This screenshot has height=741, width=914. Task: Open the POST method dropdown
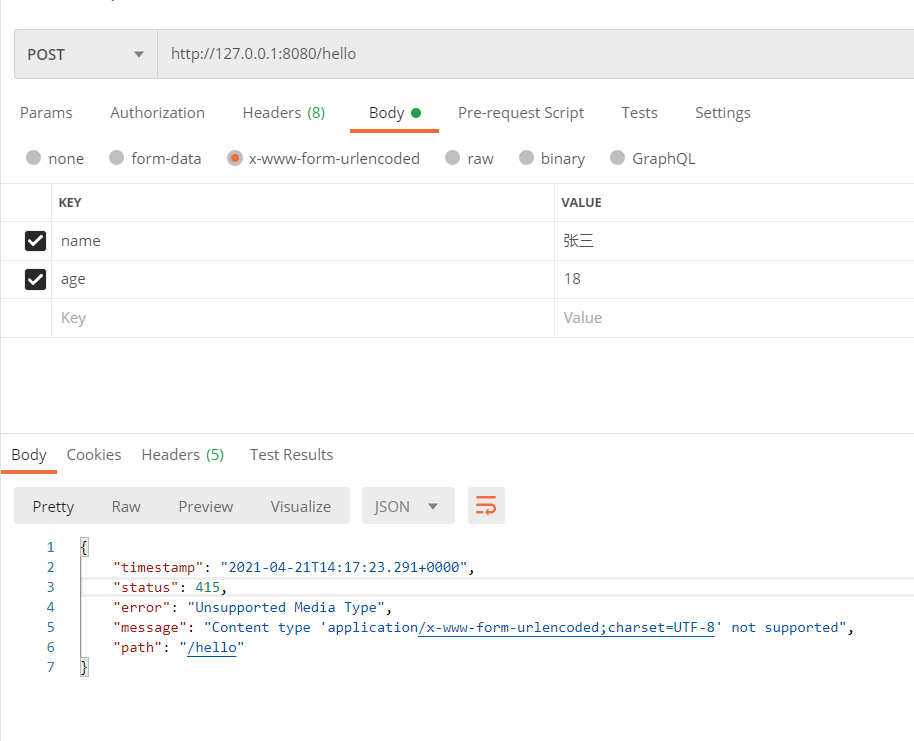click(x=86, y=54)
